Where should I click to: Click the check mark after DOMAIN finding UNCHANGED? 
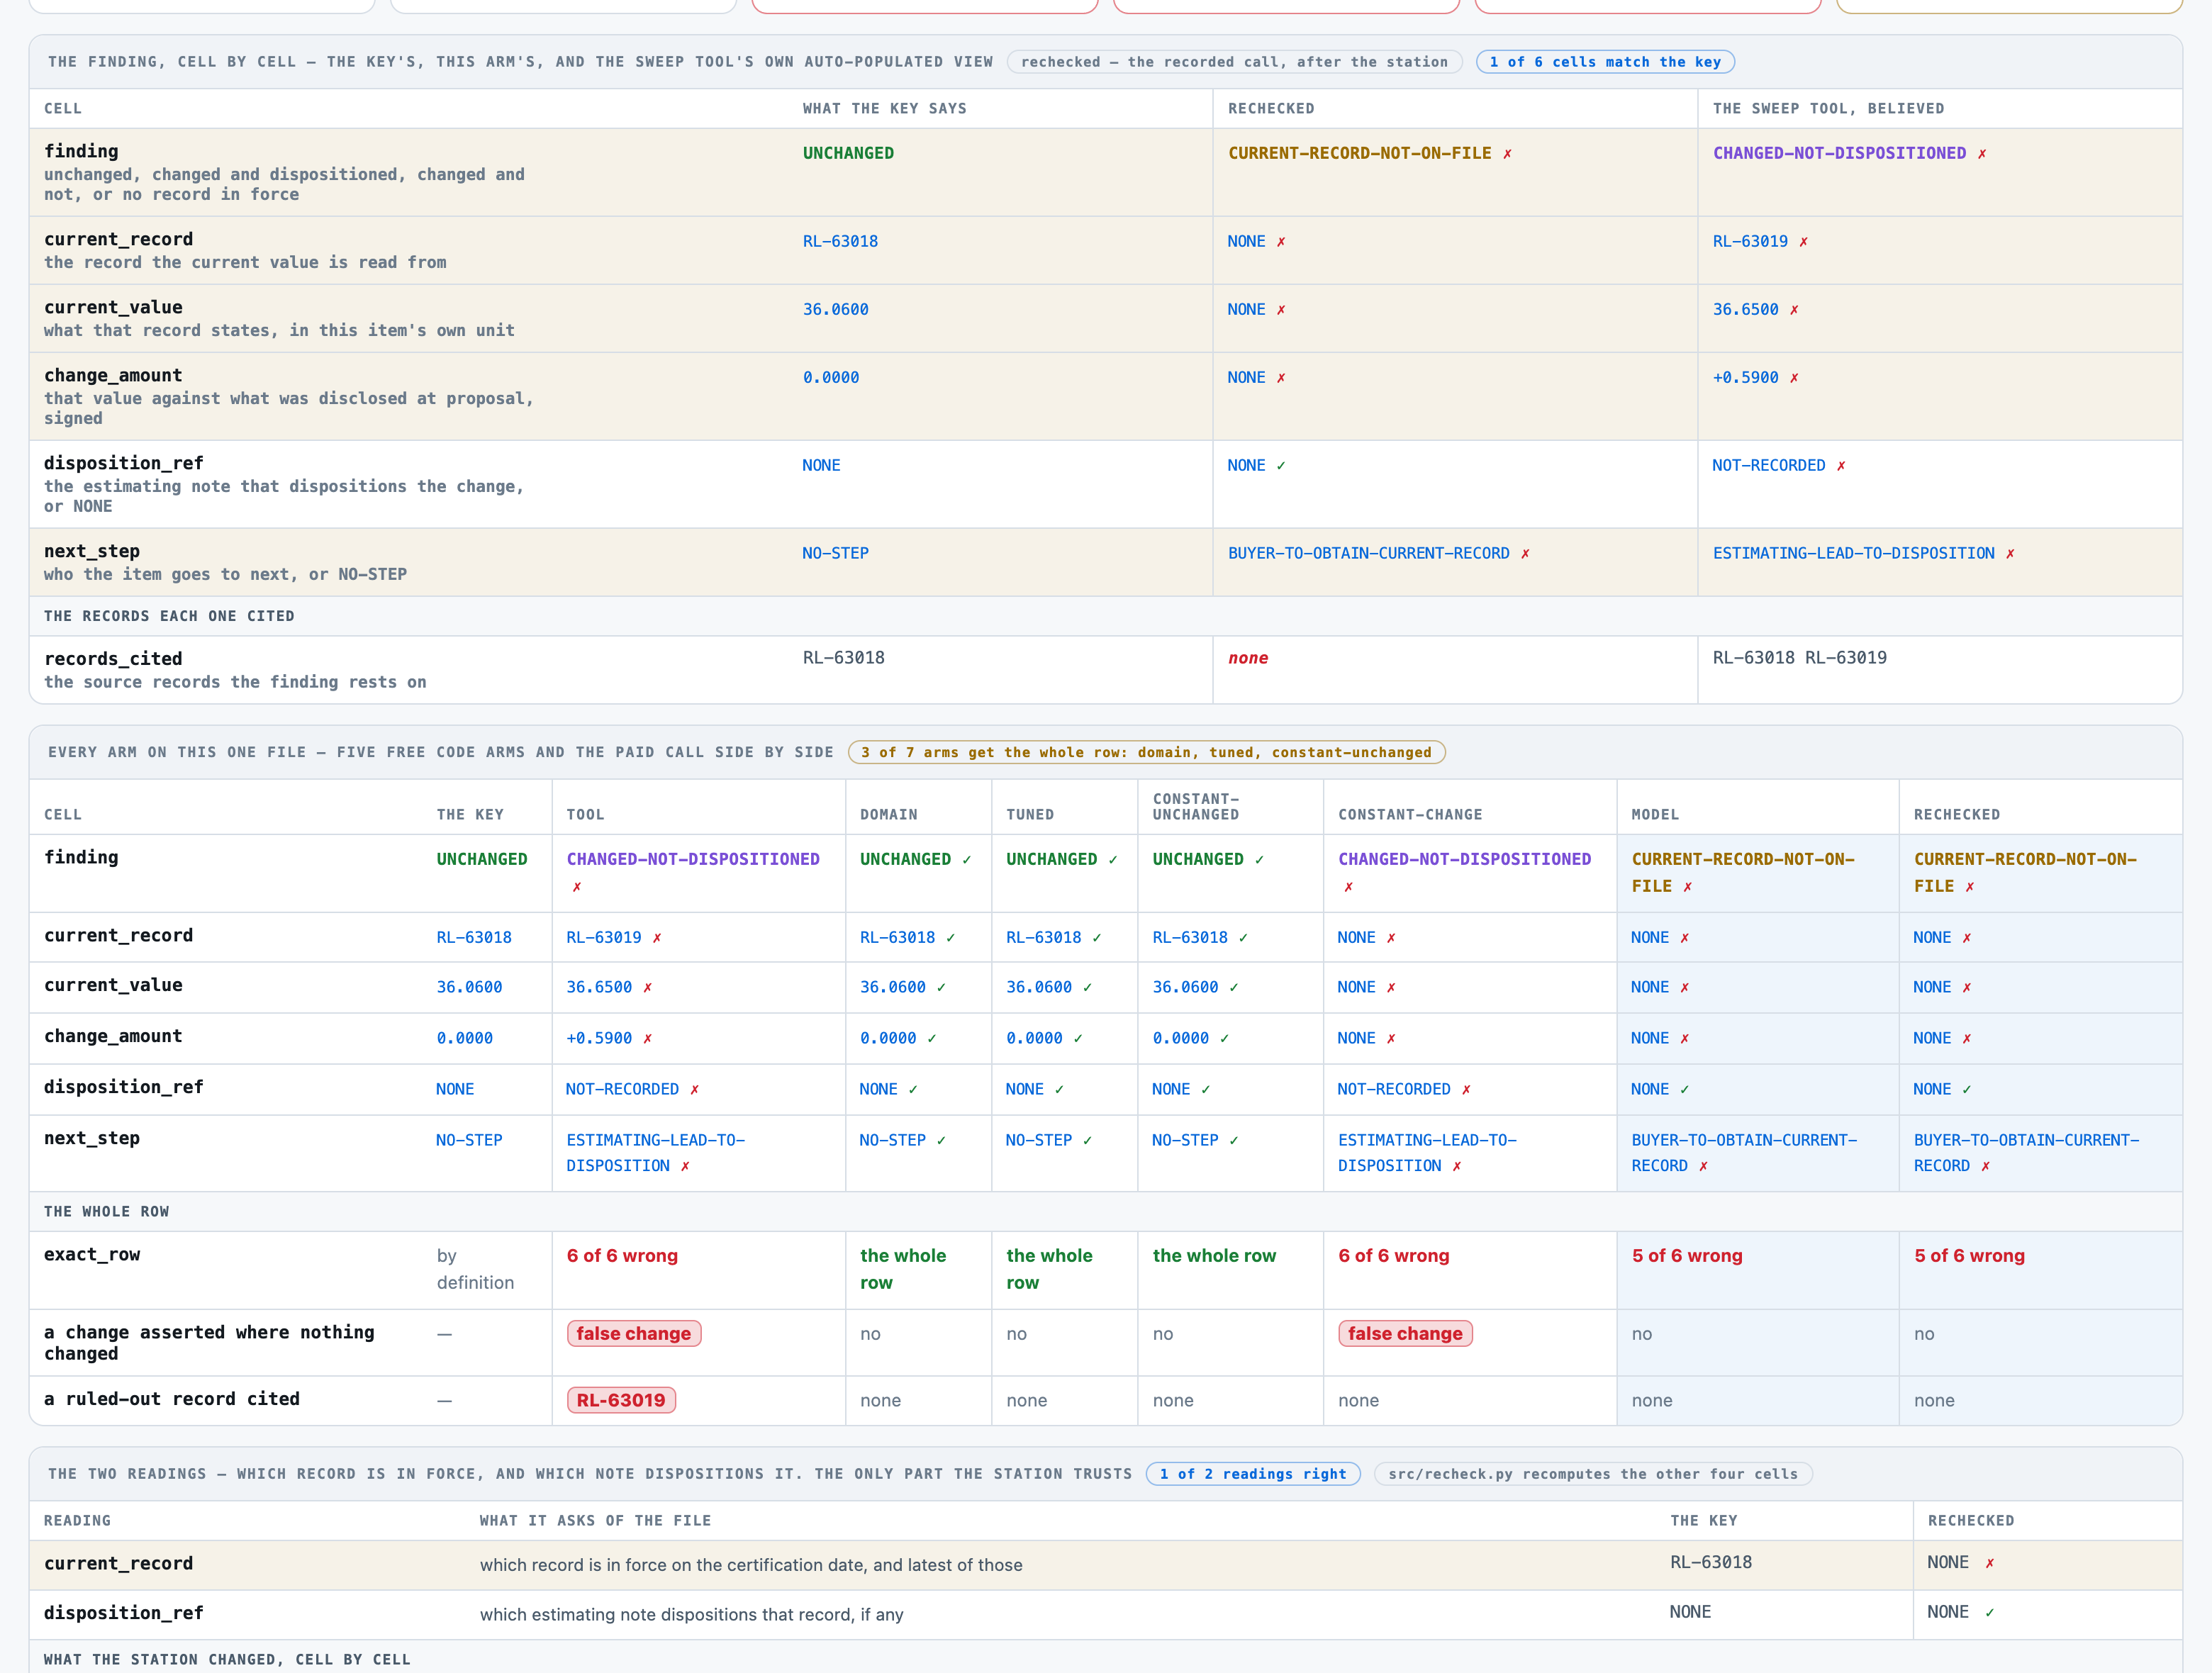(967, 860)
